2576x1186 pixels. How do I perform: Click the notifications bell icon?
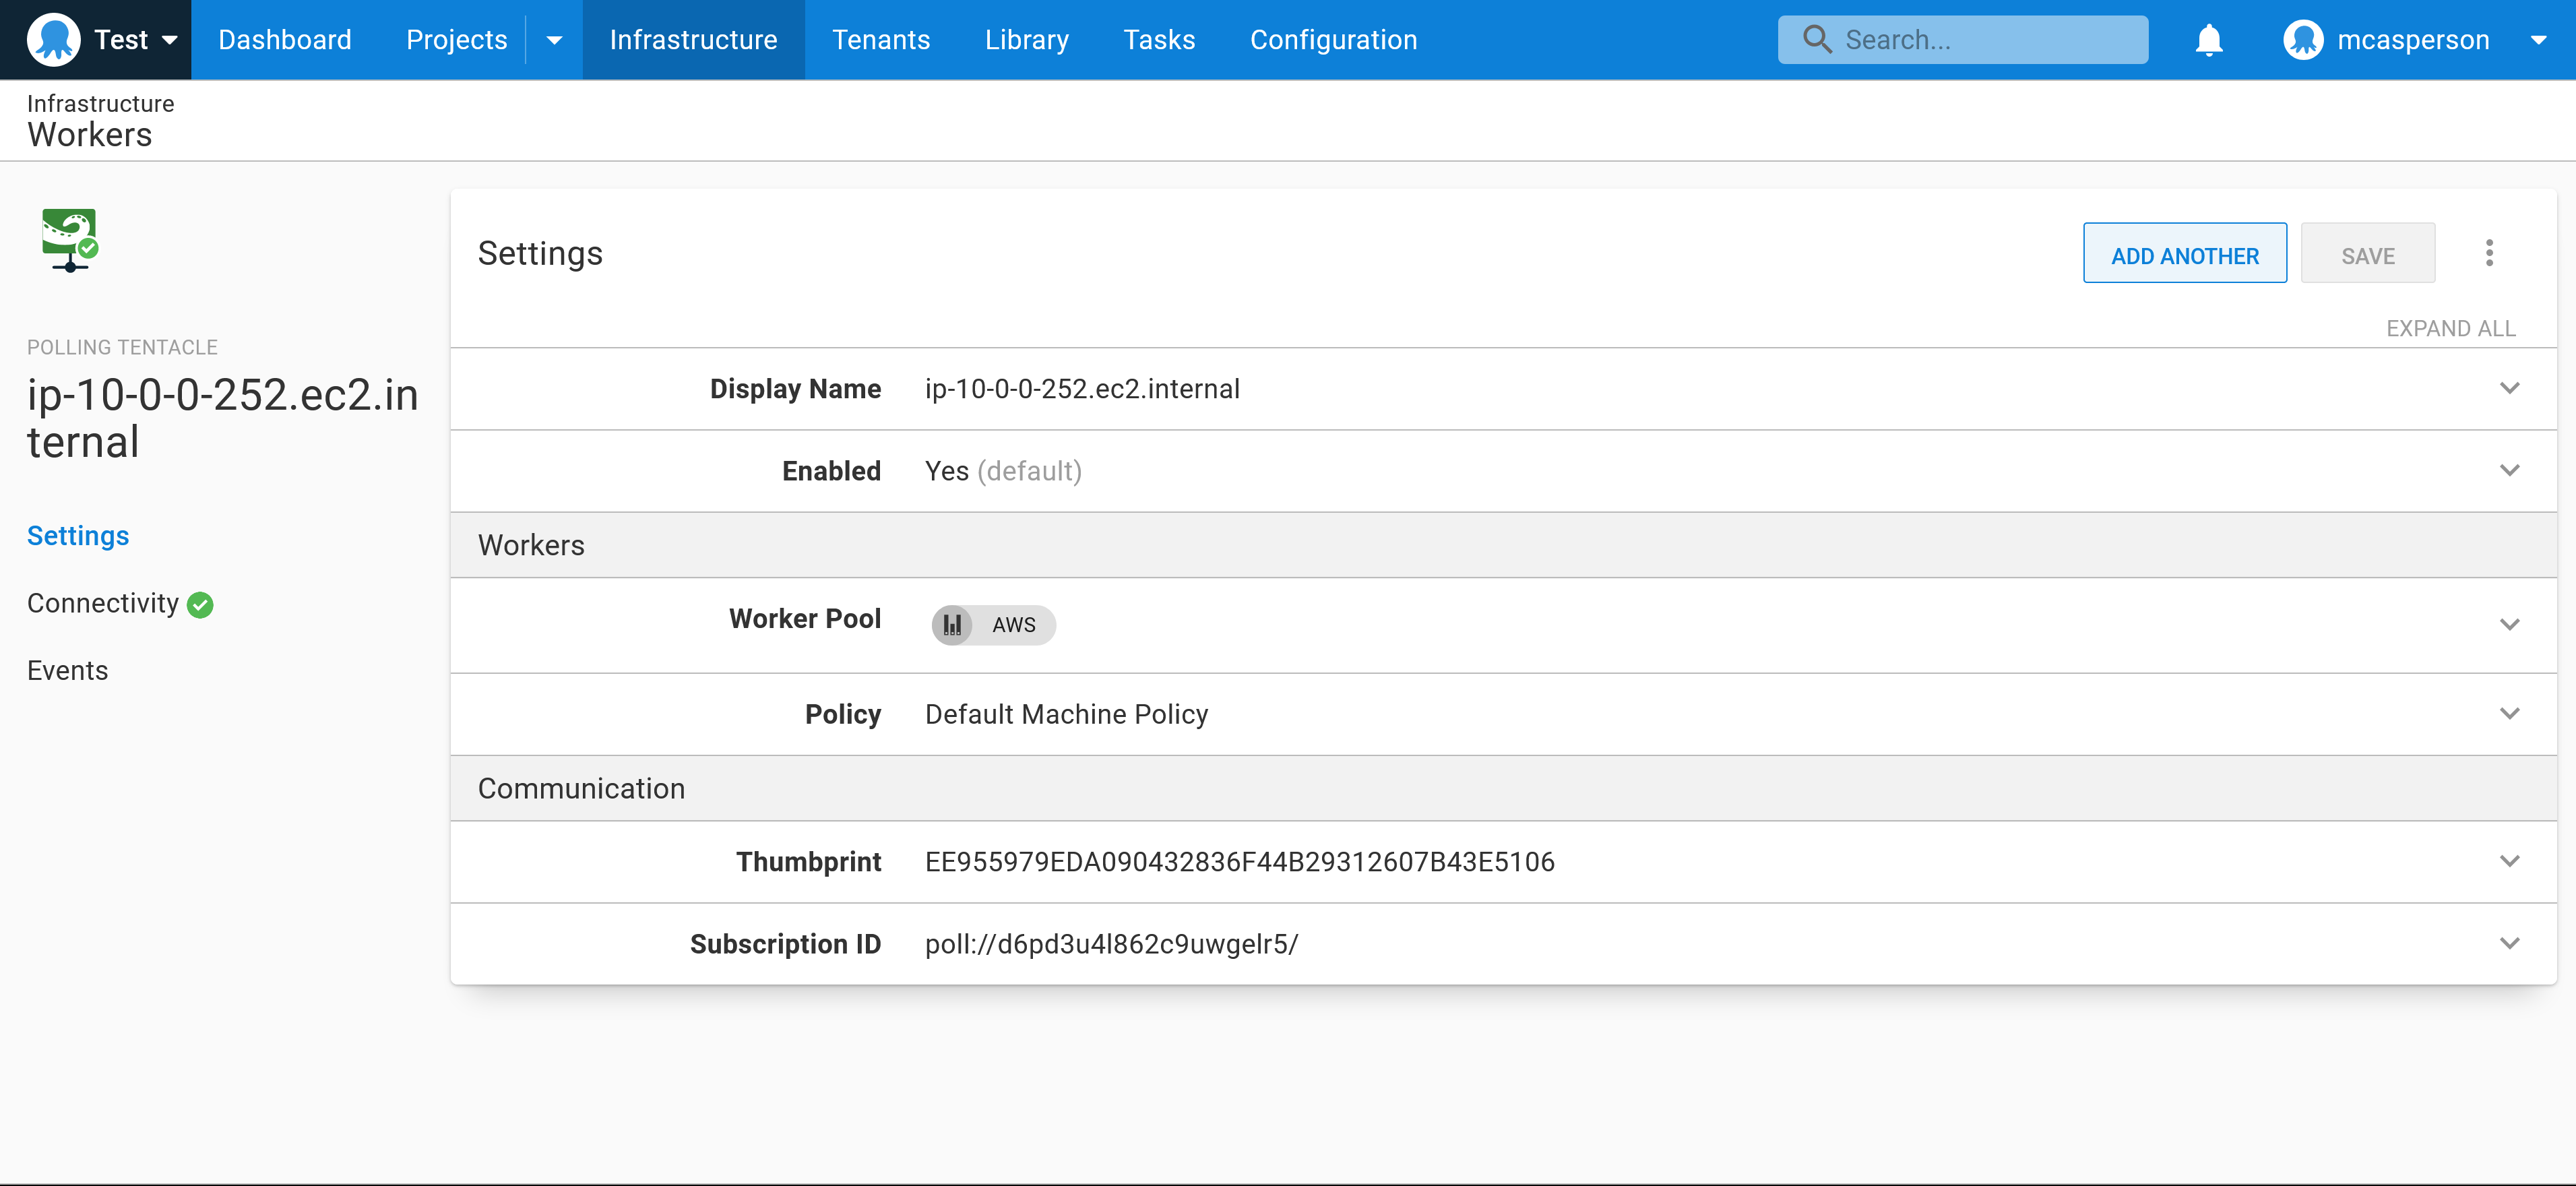(x=2208, y=40)
